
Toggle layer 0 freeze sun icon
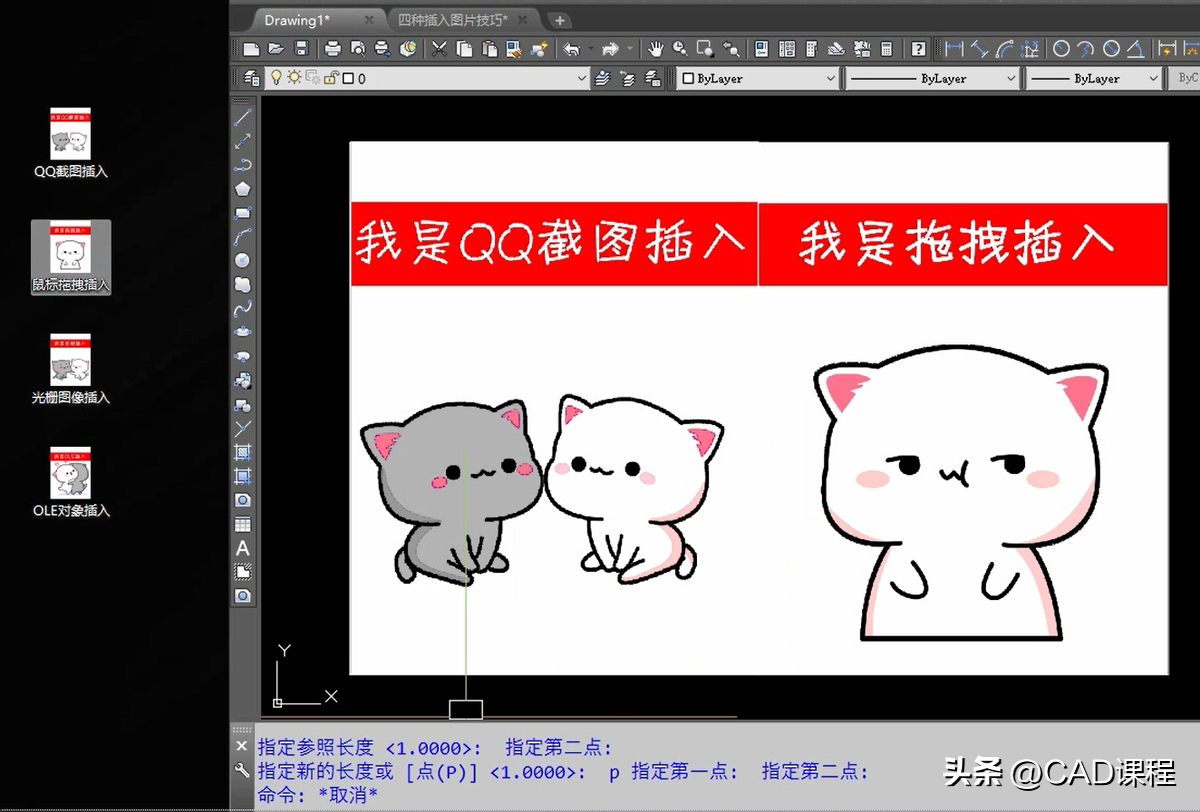293,78
